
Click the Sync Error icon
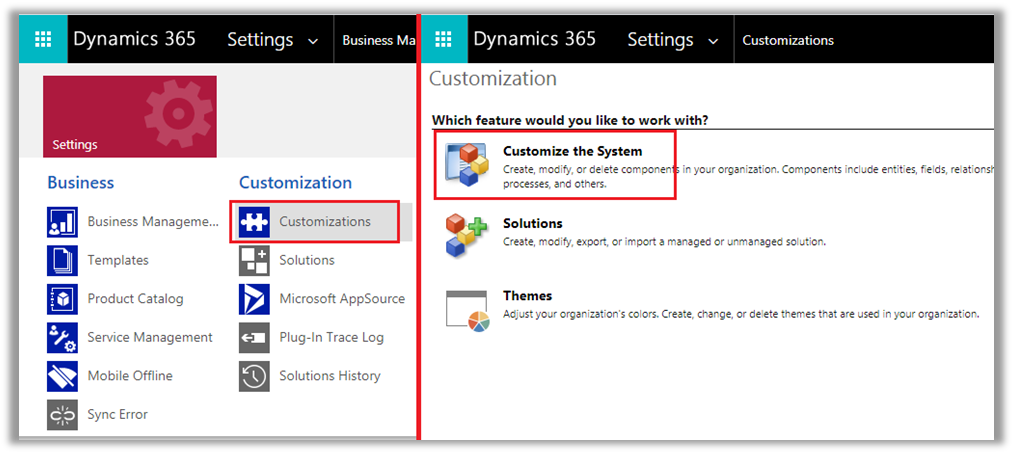tap(62, 414)
